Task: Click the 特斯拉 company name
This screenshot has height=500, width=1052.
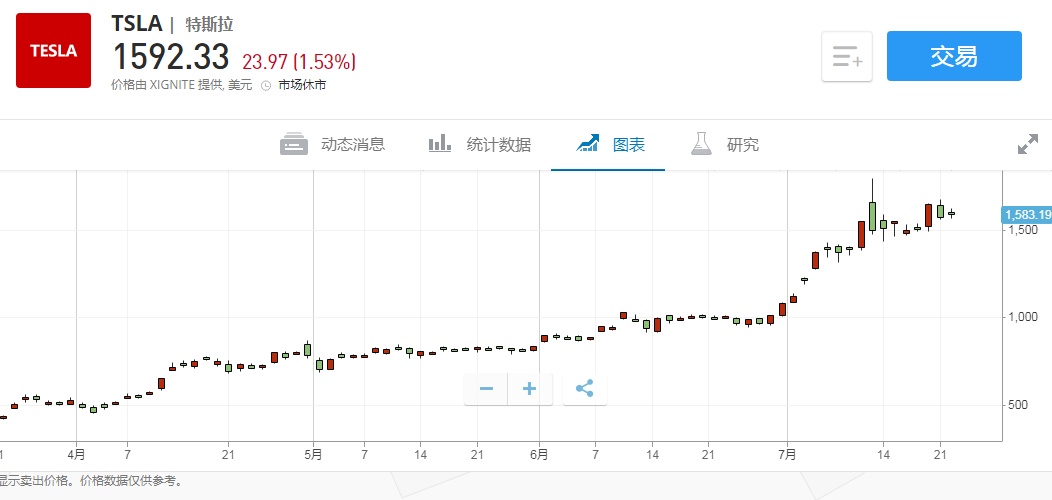Action: (x=209, y=25)
